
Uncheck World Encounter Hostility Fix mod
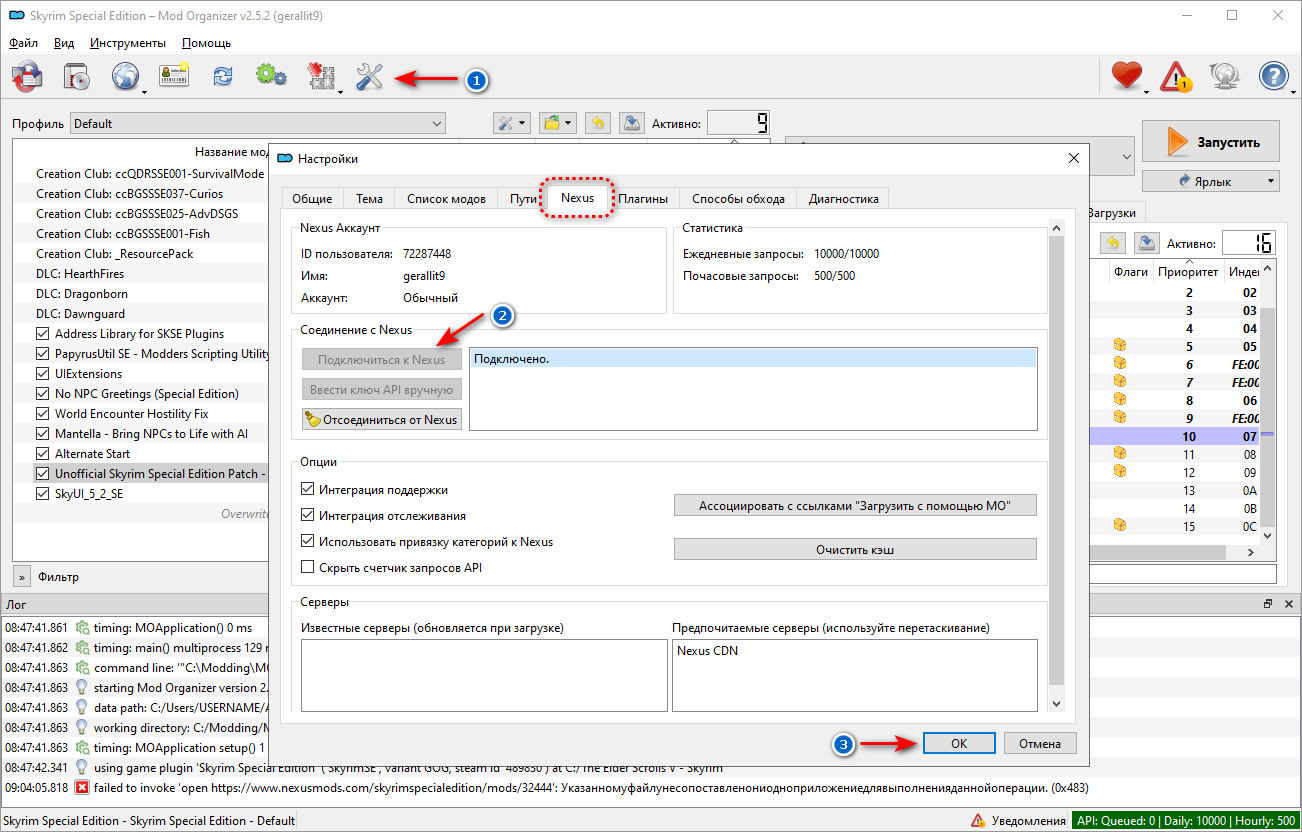(43, 414)
